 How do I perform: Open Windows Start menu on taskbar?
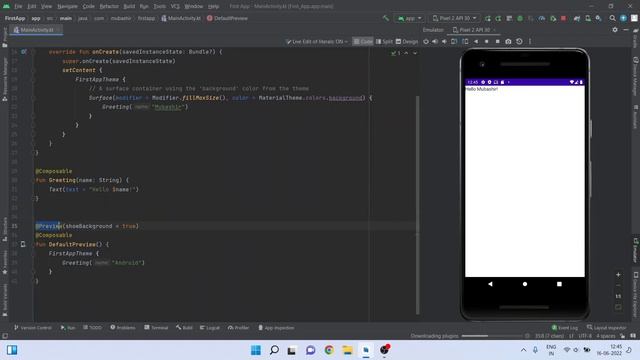click(256, 350)
